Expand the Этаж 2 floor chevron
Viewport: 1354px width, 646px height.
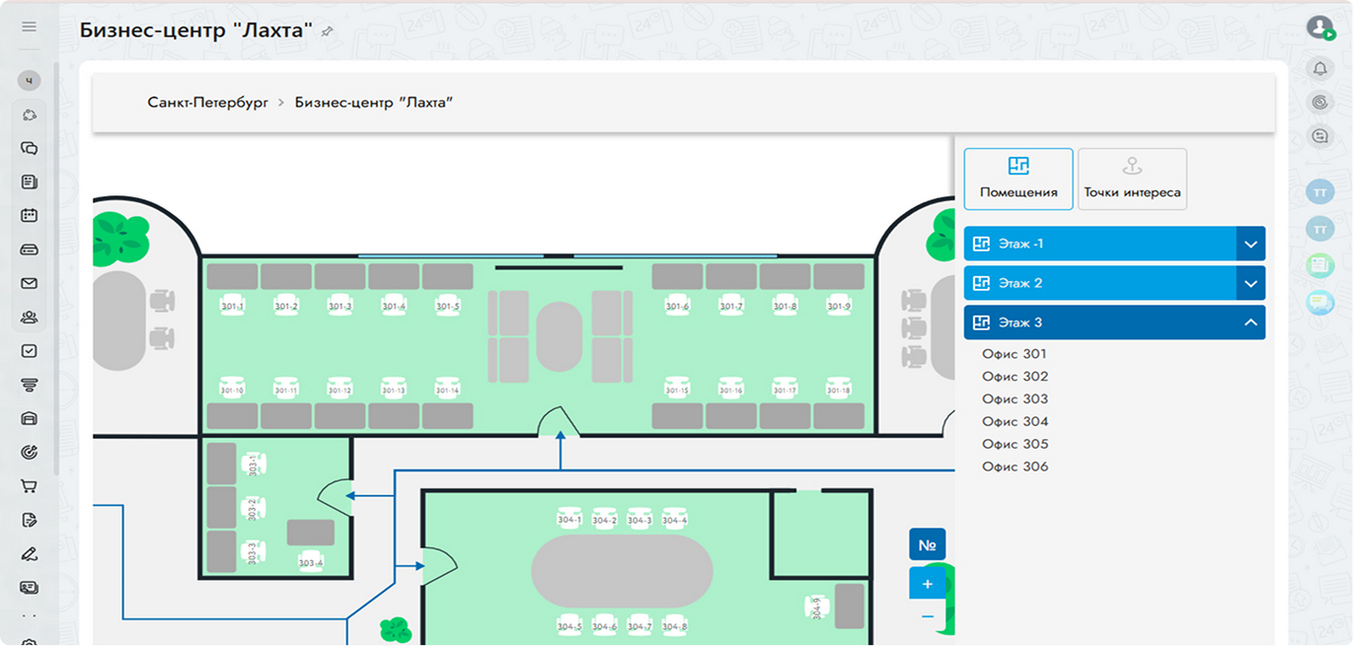coord(1251,283)
